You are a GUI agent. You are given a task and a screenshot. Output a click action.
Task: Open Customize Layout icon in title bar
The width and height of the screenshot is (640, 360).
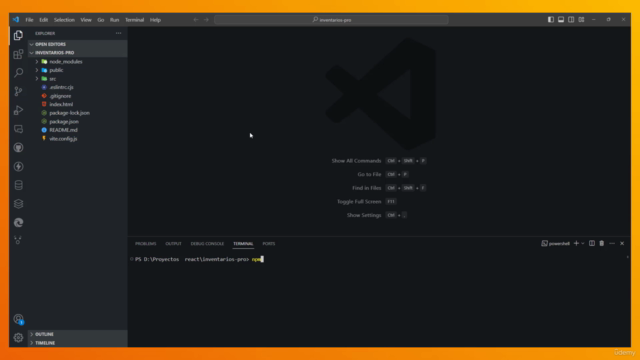click(581, 20)
